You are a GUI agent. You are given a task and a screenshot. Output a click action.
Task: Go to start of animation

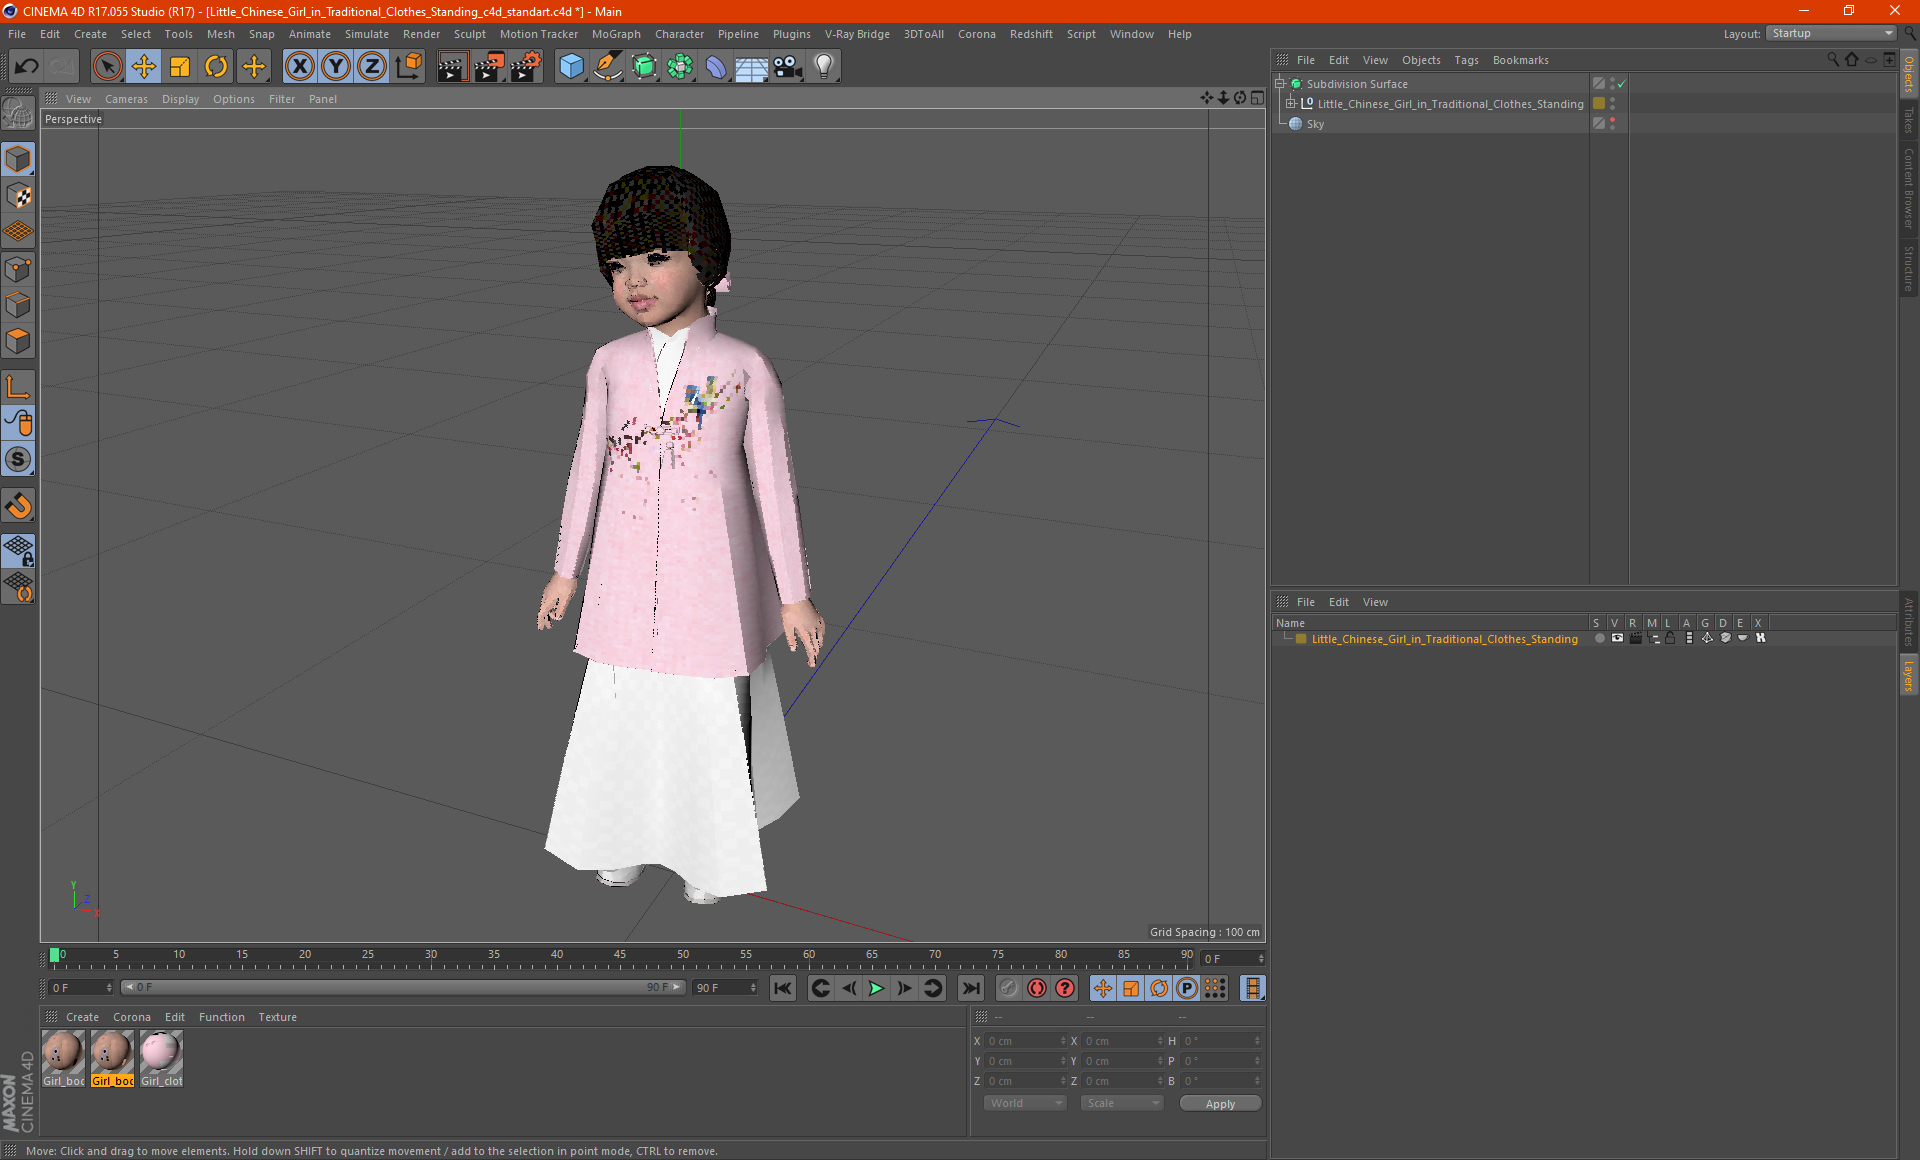click(783, 988)
